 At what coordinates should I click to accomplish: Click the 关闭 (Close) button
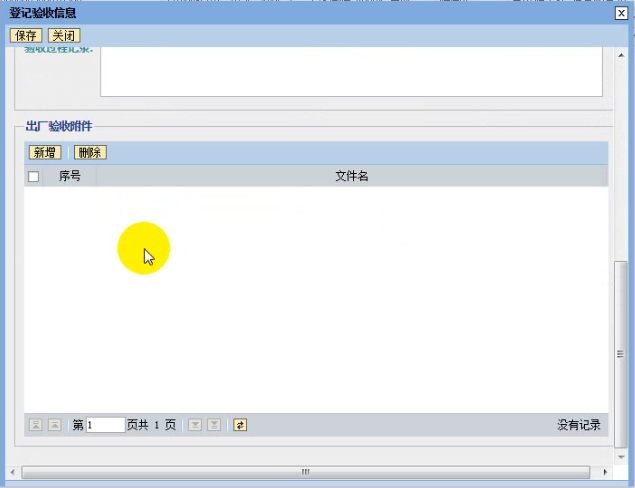(x=64, y=35)
